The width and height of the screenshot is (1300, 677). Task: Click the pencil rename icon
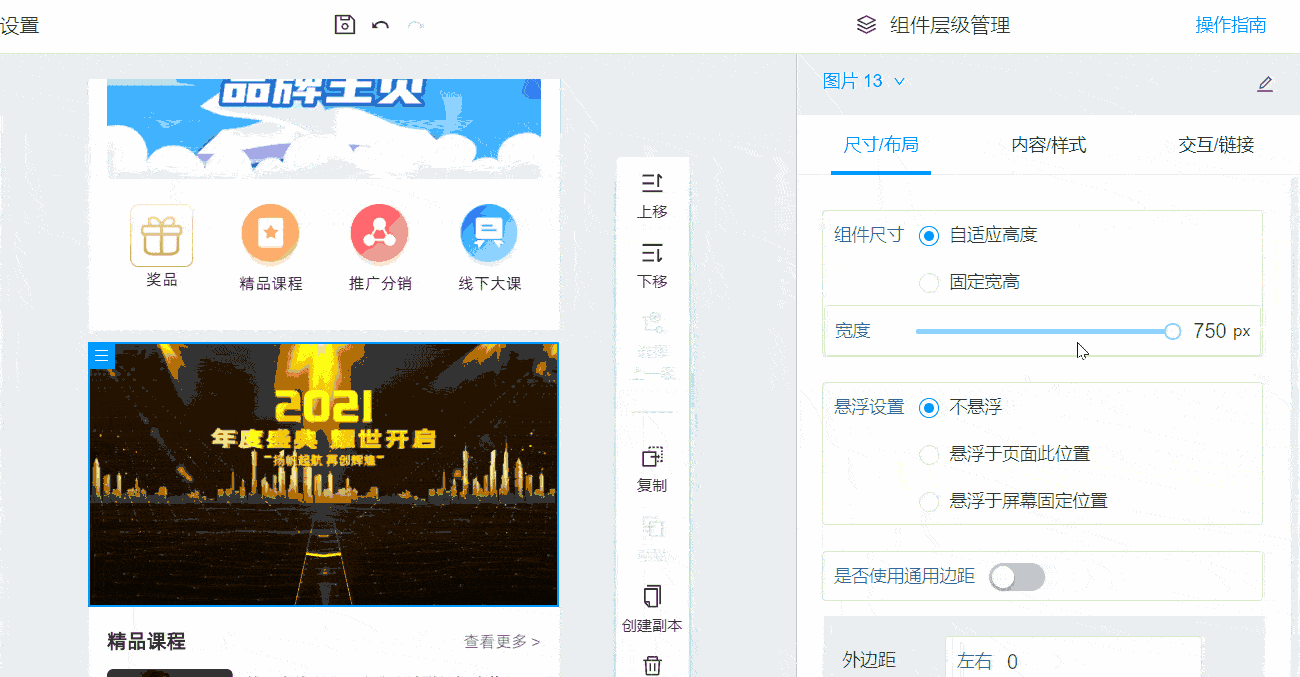[1265, 83]
